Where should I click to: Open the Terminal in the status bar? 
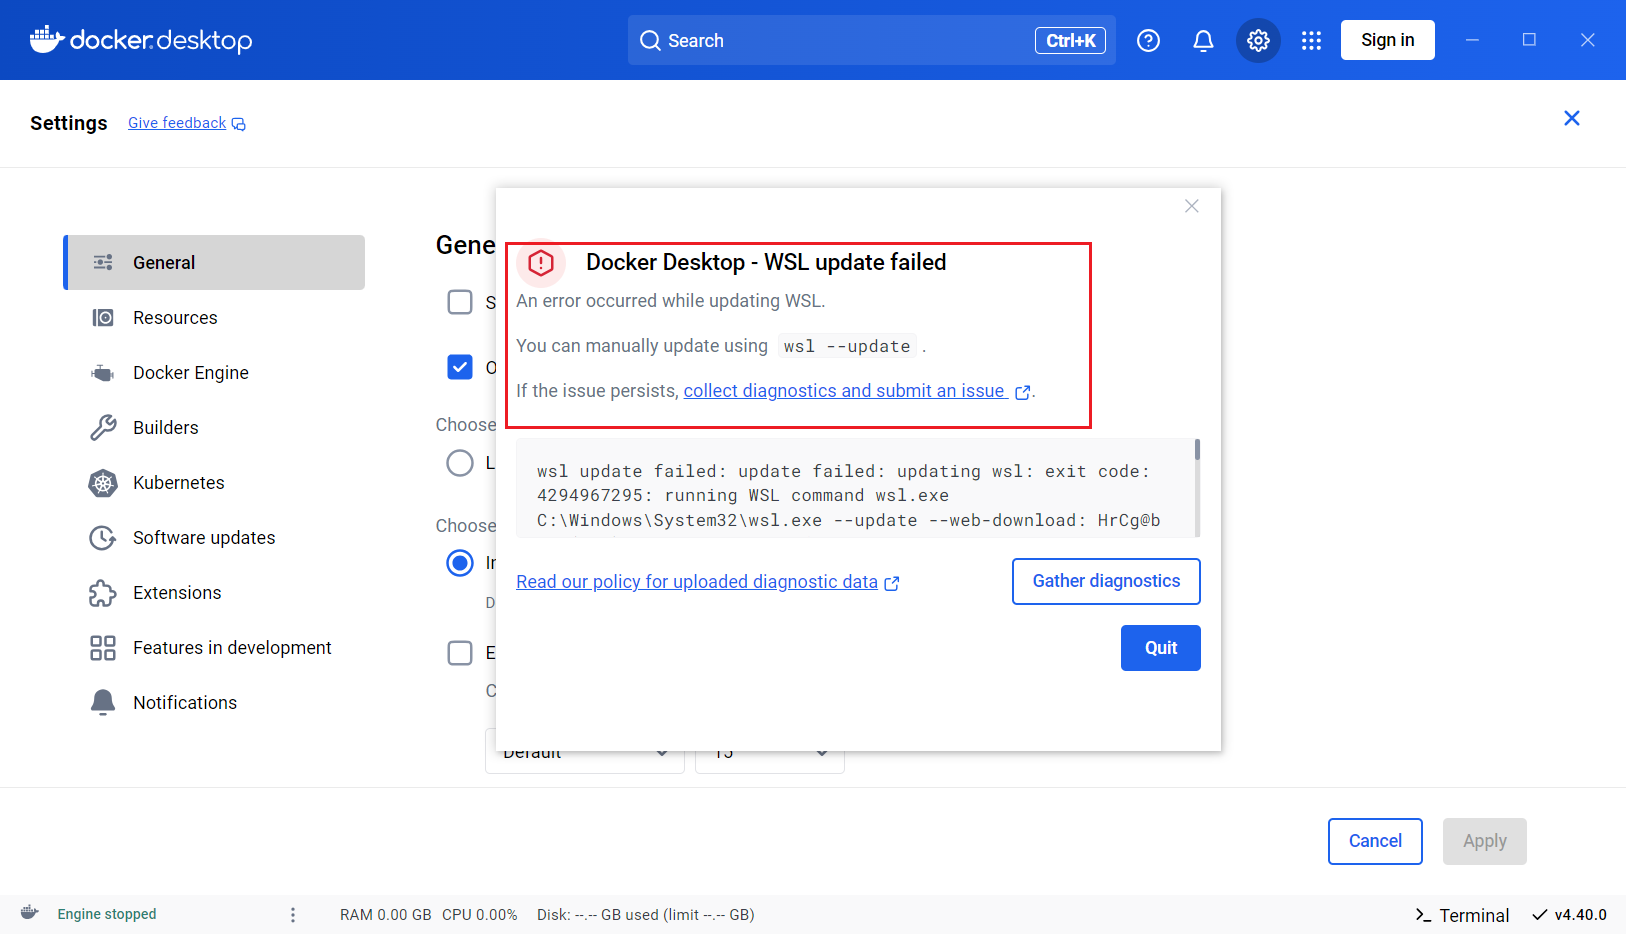click(x=1462, y=915)
